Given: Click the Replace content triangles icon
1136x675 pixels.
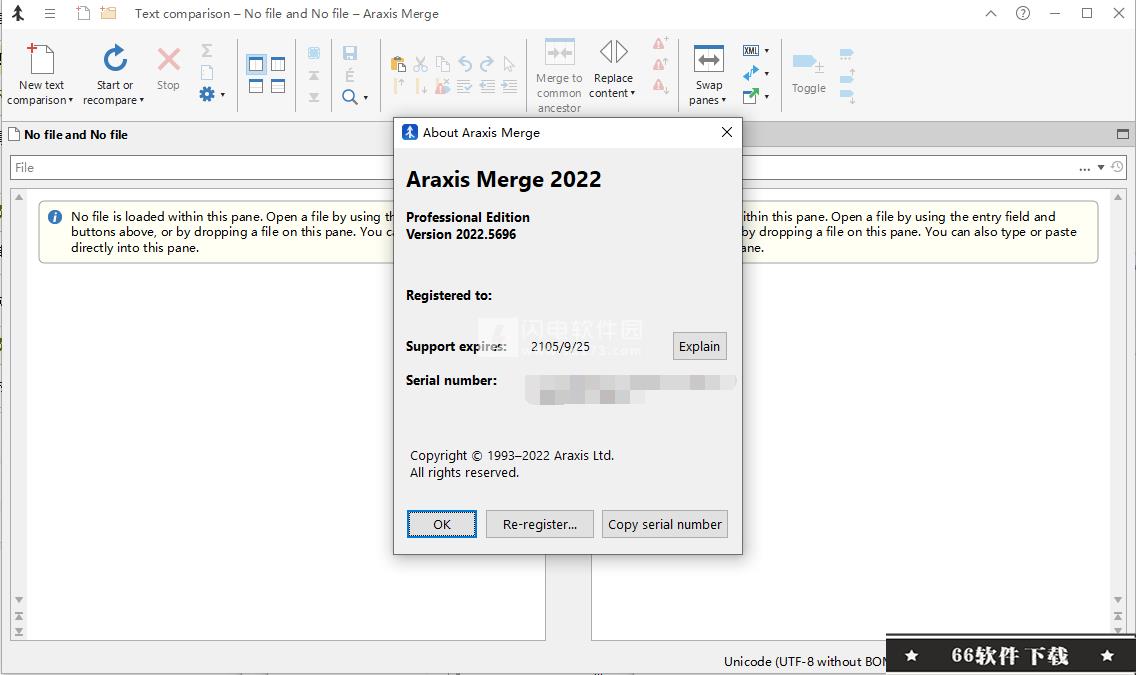Looking at the screenshot, I should click(613, 52).
